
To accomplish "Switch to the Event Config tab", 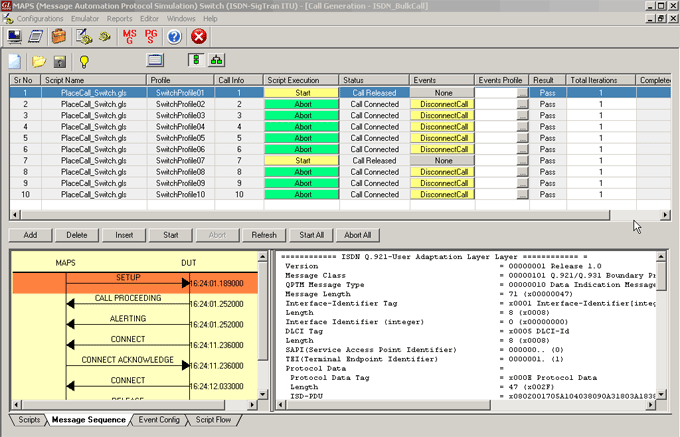I will click(159, 420).
